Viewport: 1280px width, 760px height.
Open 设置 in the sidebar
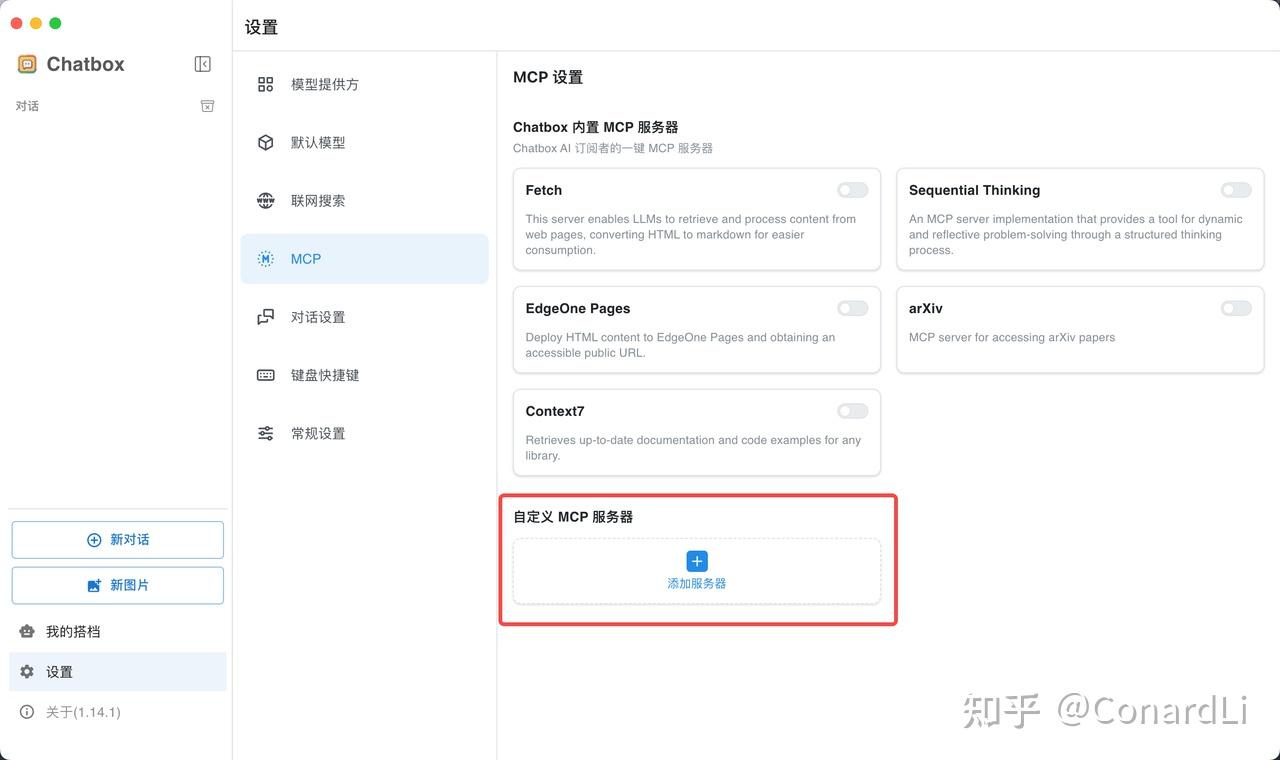point(118,672)
